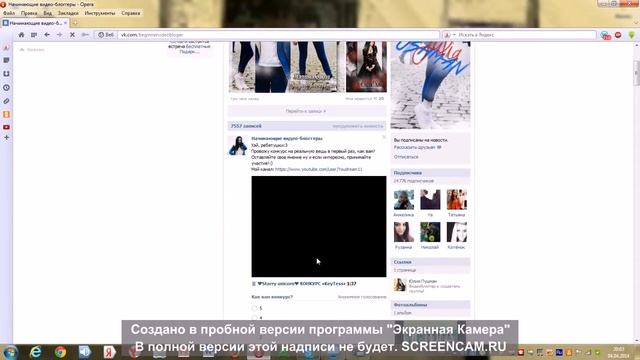Click the post author avatar

(238, 146)
